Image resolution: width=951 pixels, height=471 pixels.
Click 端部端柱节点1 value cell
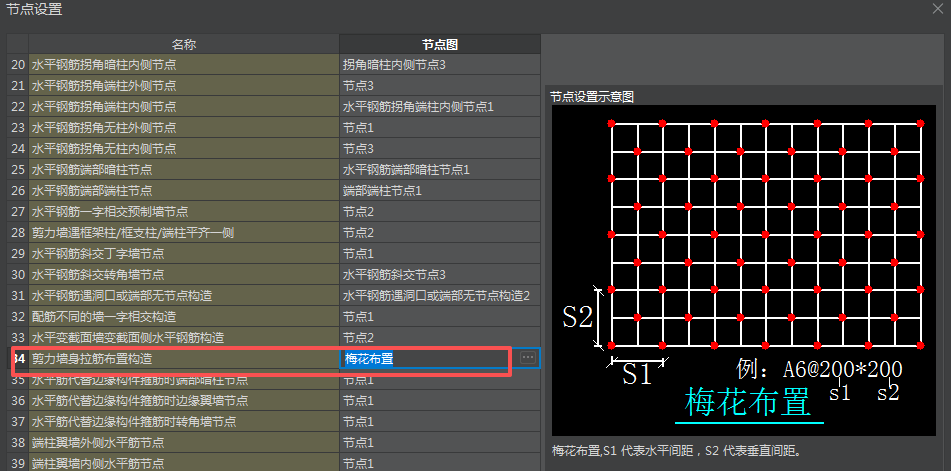click(440, 190)
